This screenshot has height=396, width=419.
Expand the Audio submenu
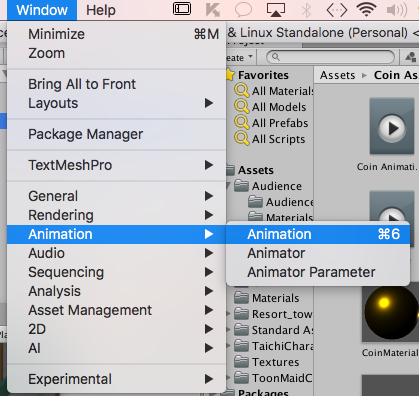(117, 253)
